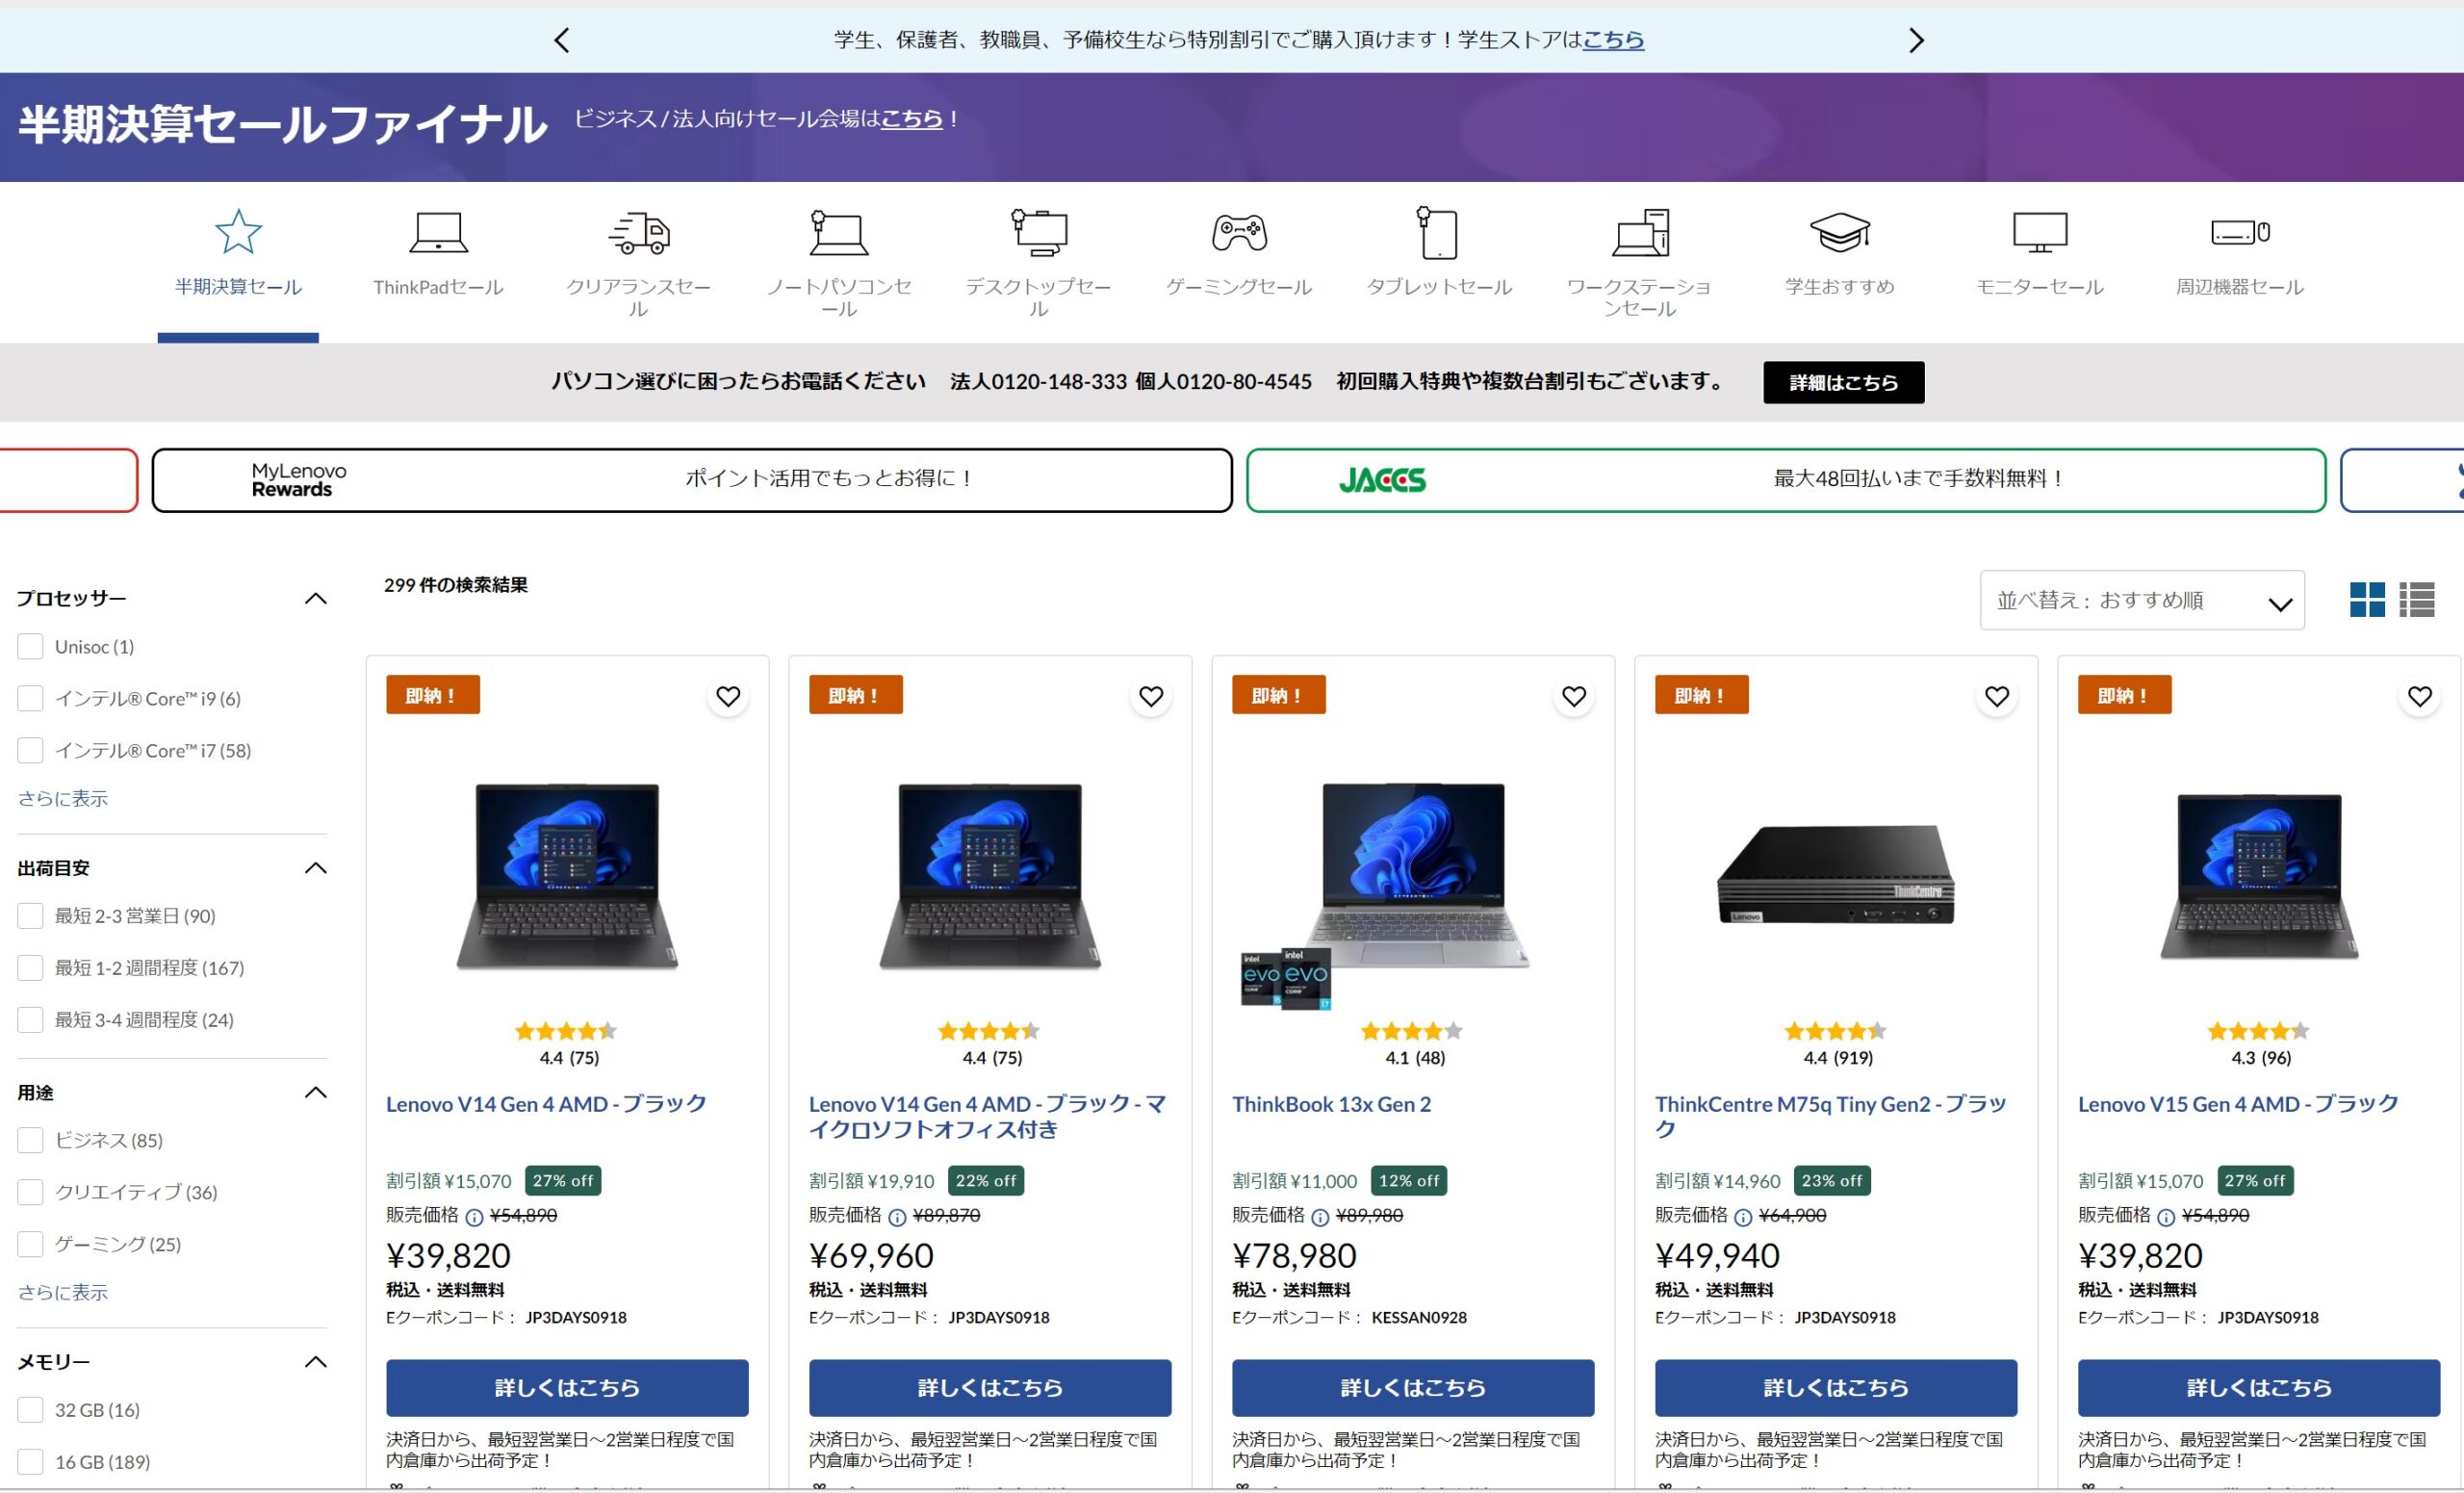This screenshot has width=2464, height=1493.
Task: Add V14 マイクロソフトオフィス付き to wishlist
Action: tap(1151, 696)
